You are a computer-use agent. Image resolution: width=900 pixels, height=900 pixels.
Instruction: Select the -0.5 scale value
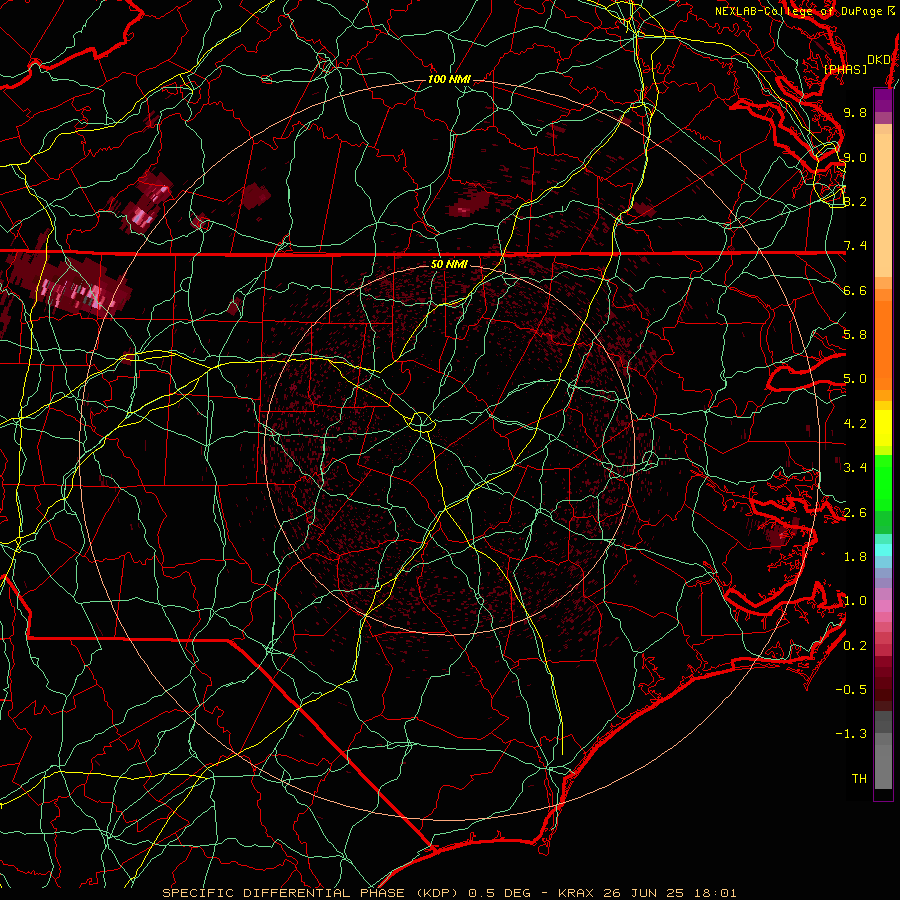pos(851,690)
